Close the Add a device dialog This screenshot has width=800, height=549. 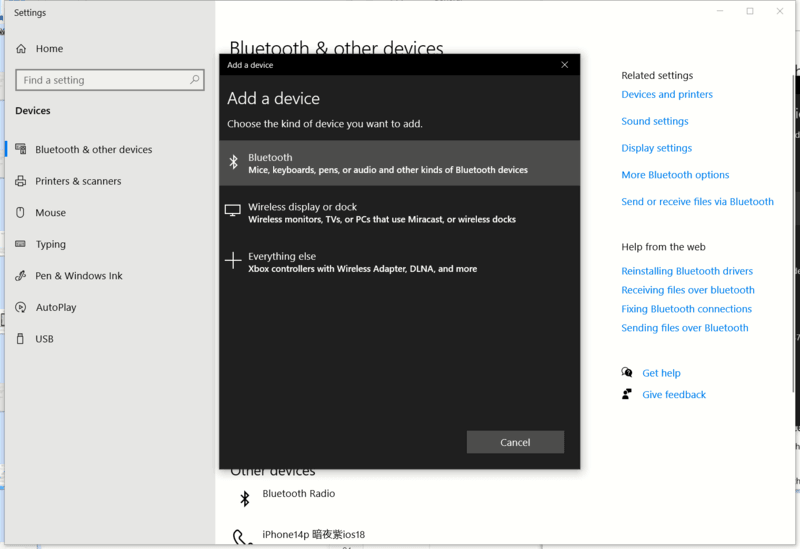564,65
